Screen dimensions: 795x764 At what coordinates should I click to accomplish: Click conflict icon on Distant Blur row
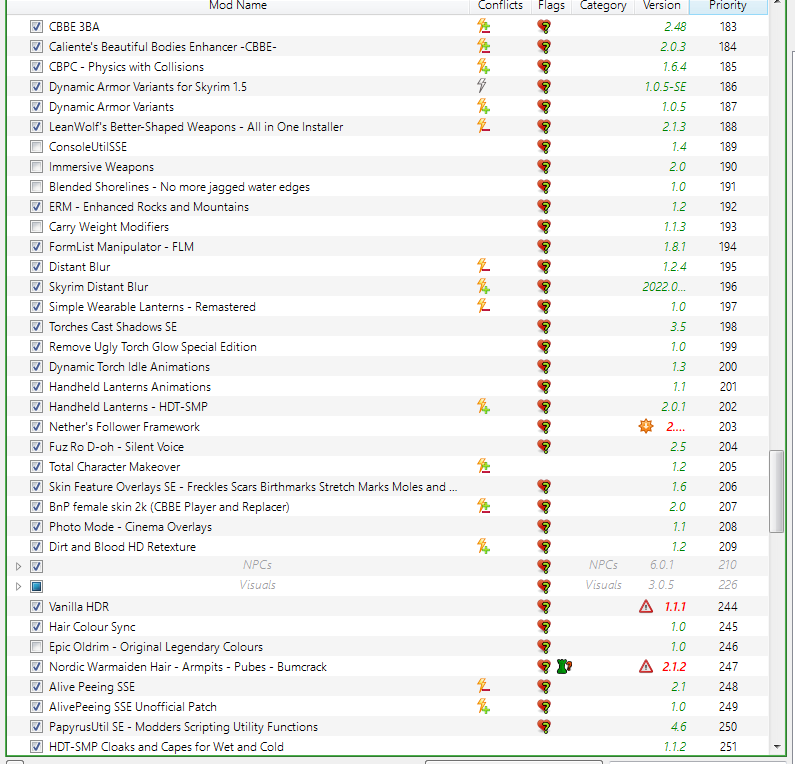(x=483, y=266)
